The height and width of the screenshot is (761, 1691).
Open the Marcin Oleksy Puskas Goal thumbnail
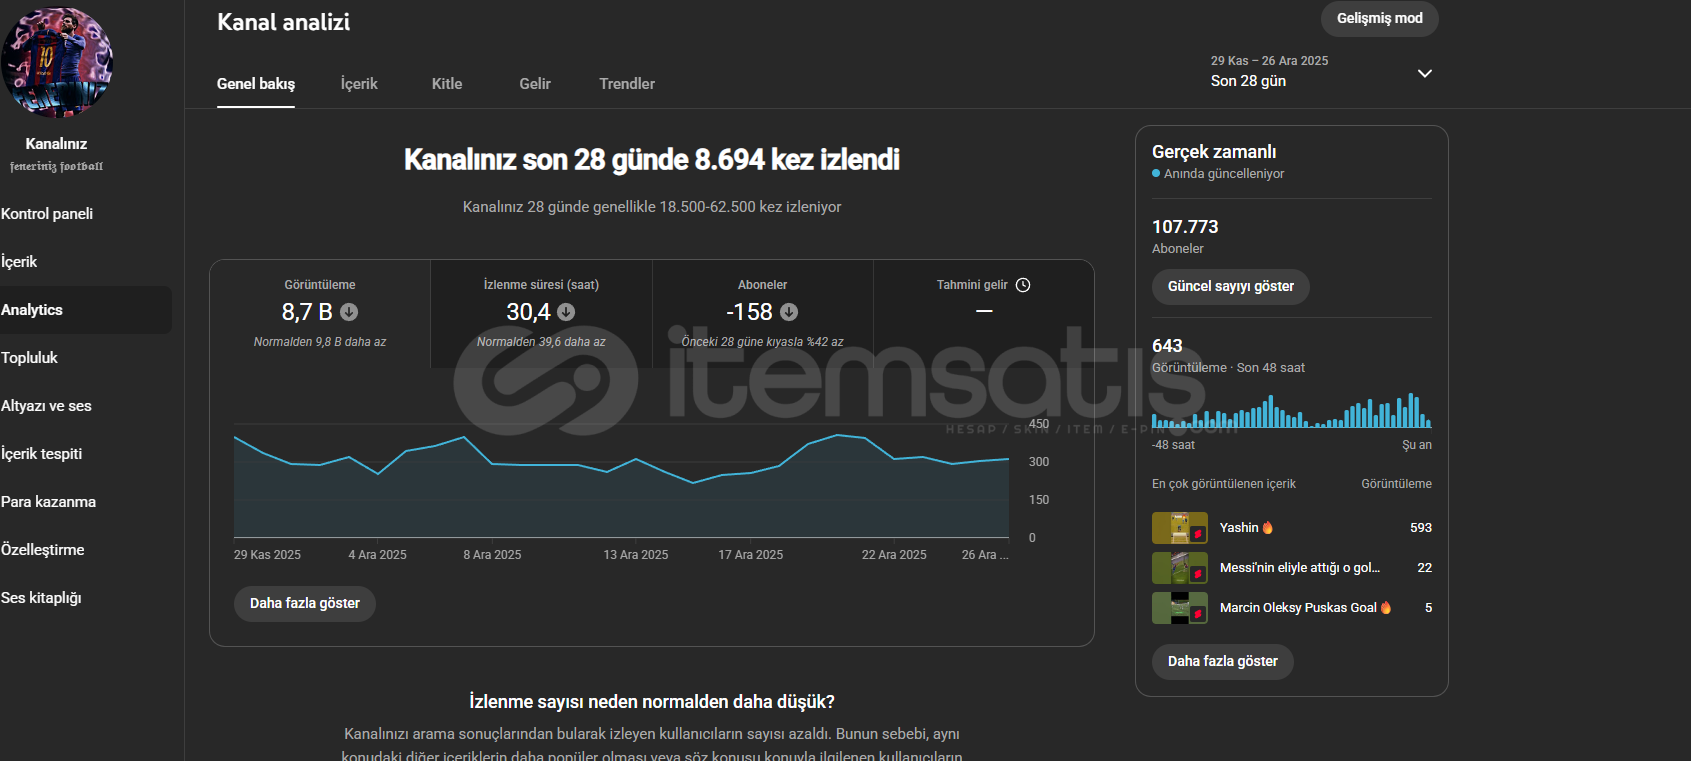point(1179,608)
